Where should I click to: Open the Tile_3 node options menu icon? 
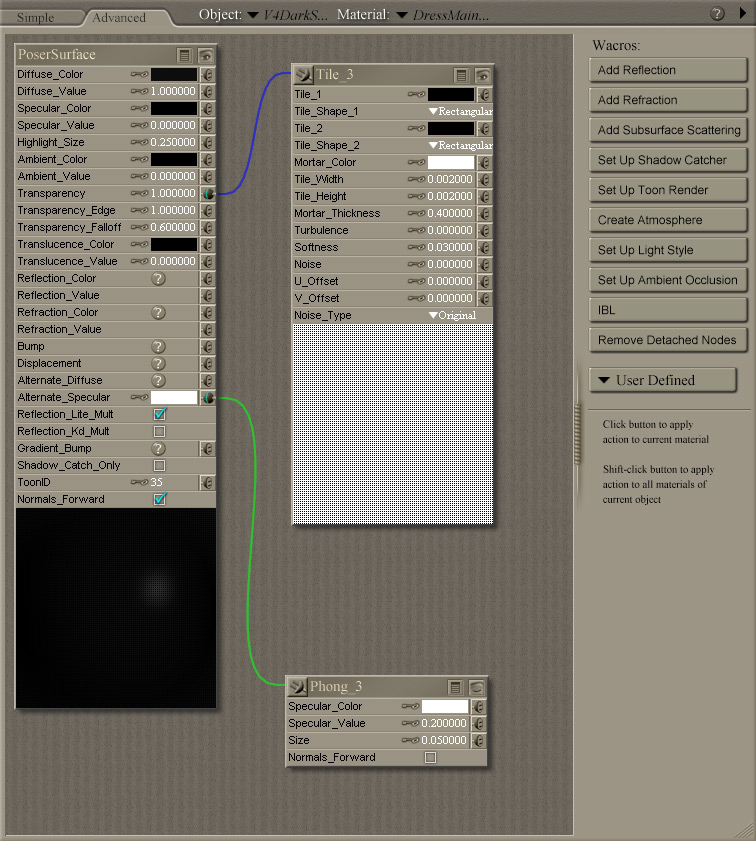(461, 75)
